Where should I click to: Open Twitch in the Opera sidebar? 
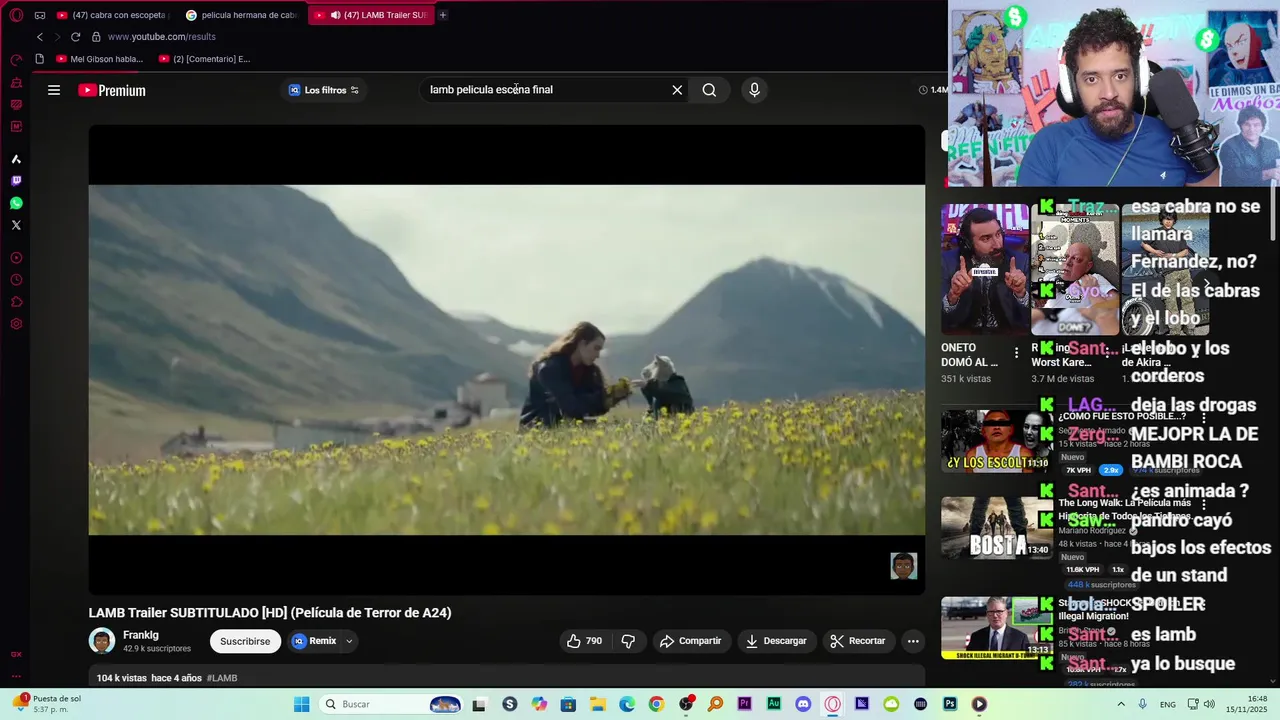click(16, 181)
